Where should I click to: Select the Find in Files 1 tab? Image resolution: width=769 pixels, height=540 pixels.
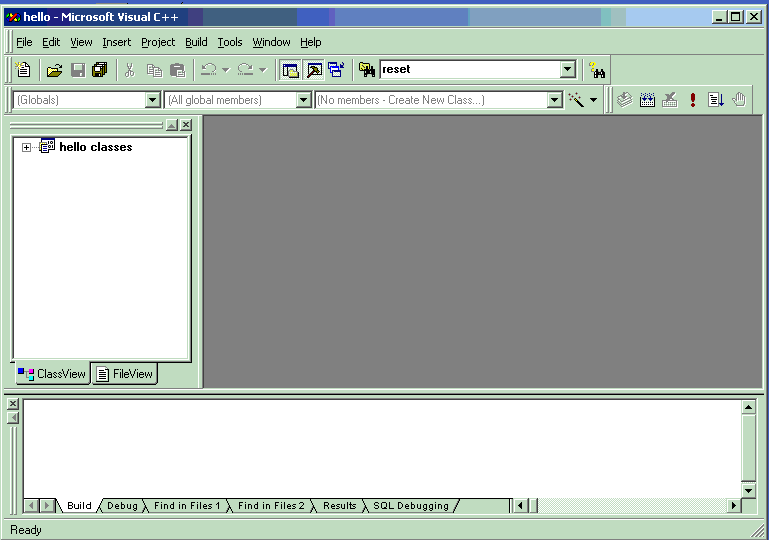tap(187, 506)
